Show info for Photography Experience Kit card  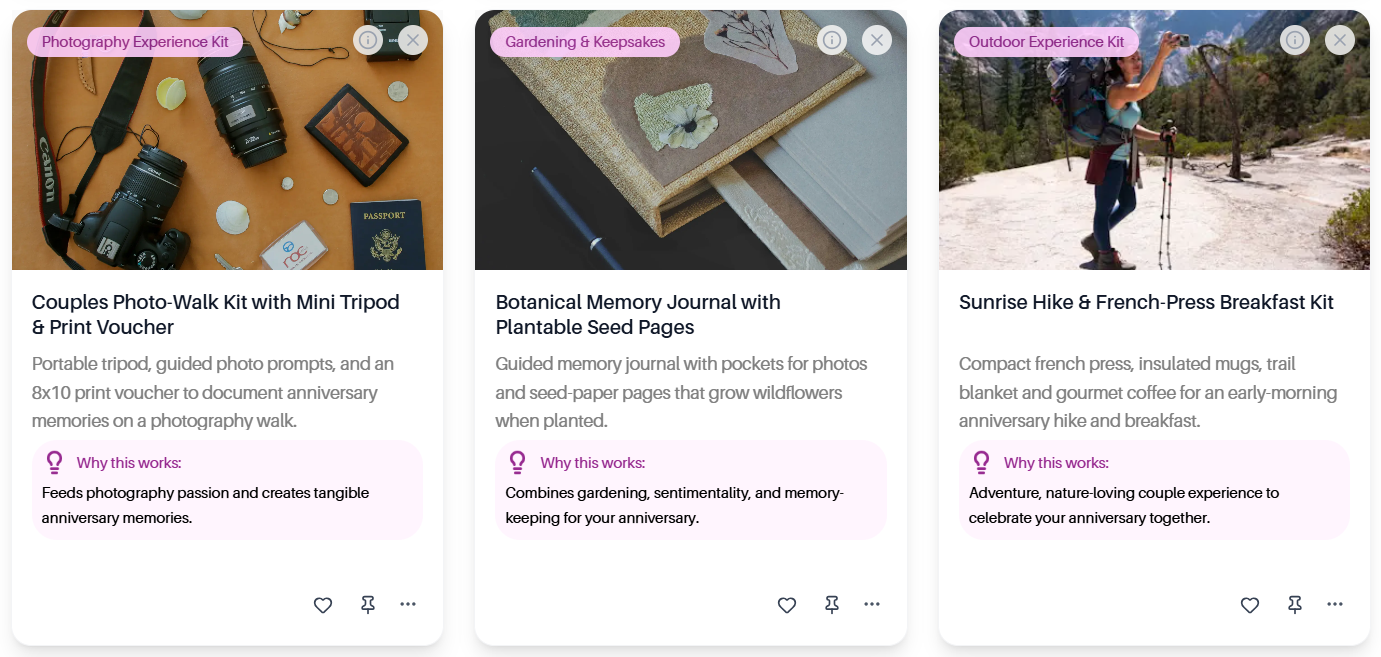point(368,40)
